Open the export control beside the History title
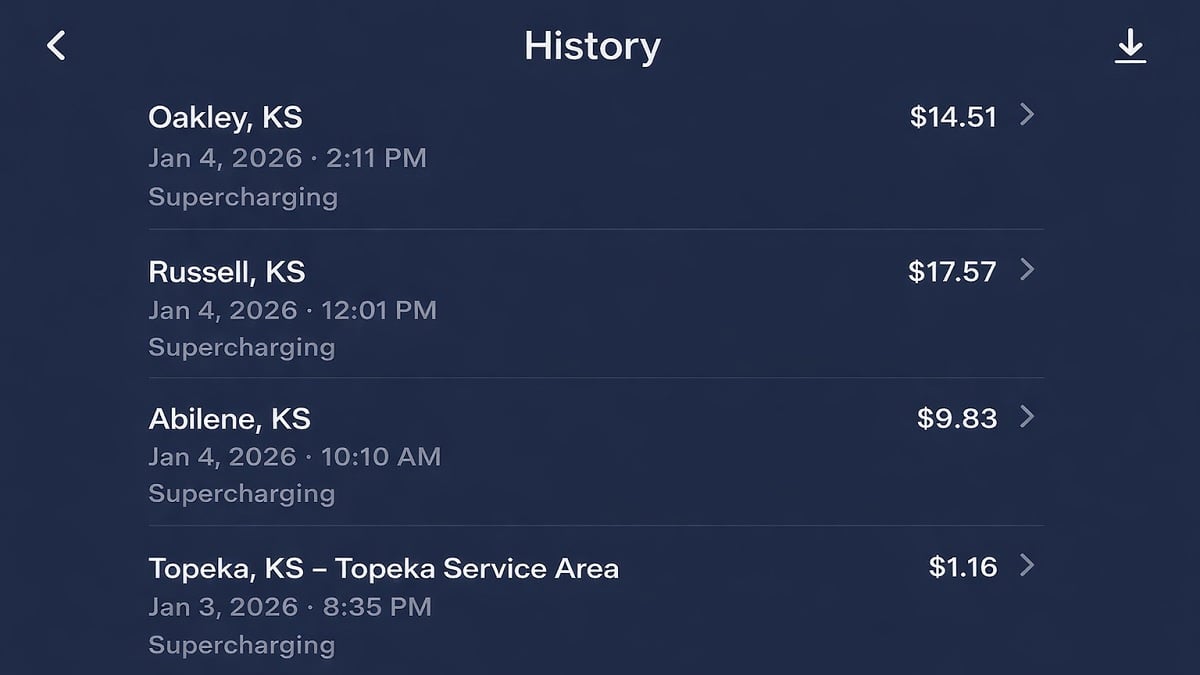This screenshot has height=675, width=1200. coord(1133,44)
